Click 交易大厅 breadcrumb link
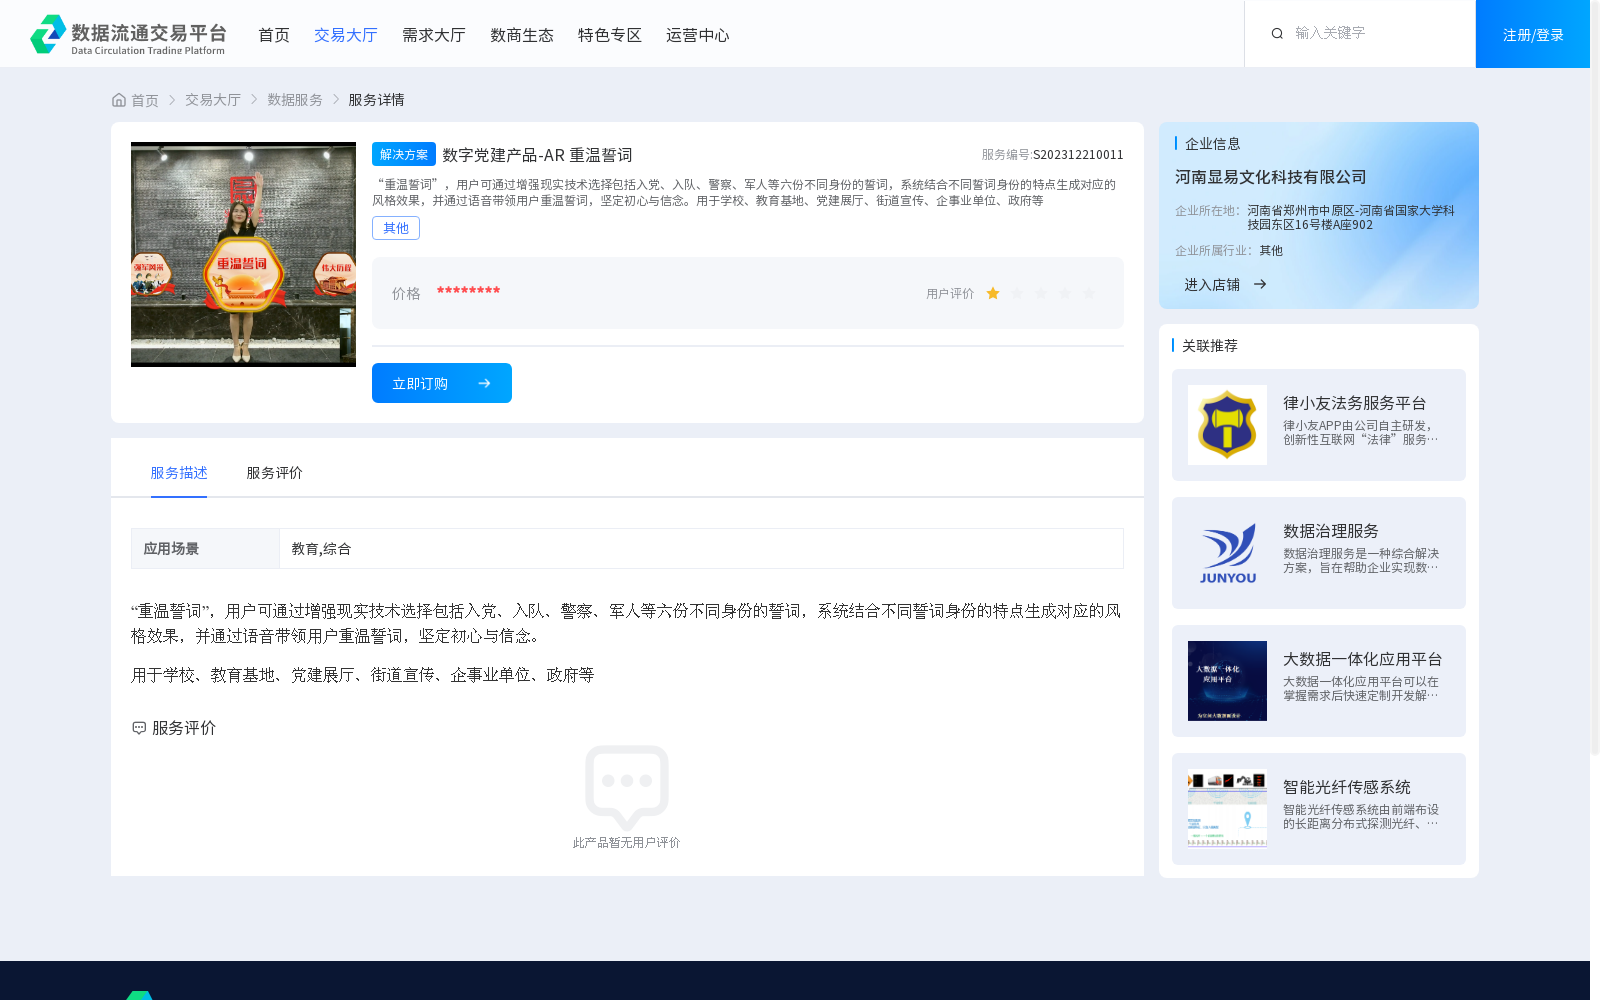The image size is (1600, 1000). click(213, 100)
